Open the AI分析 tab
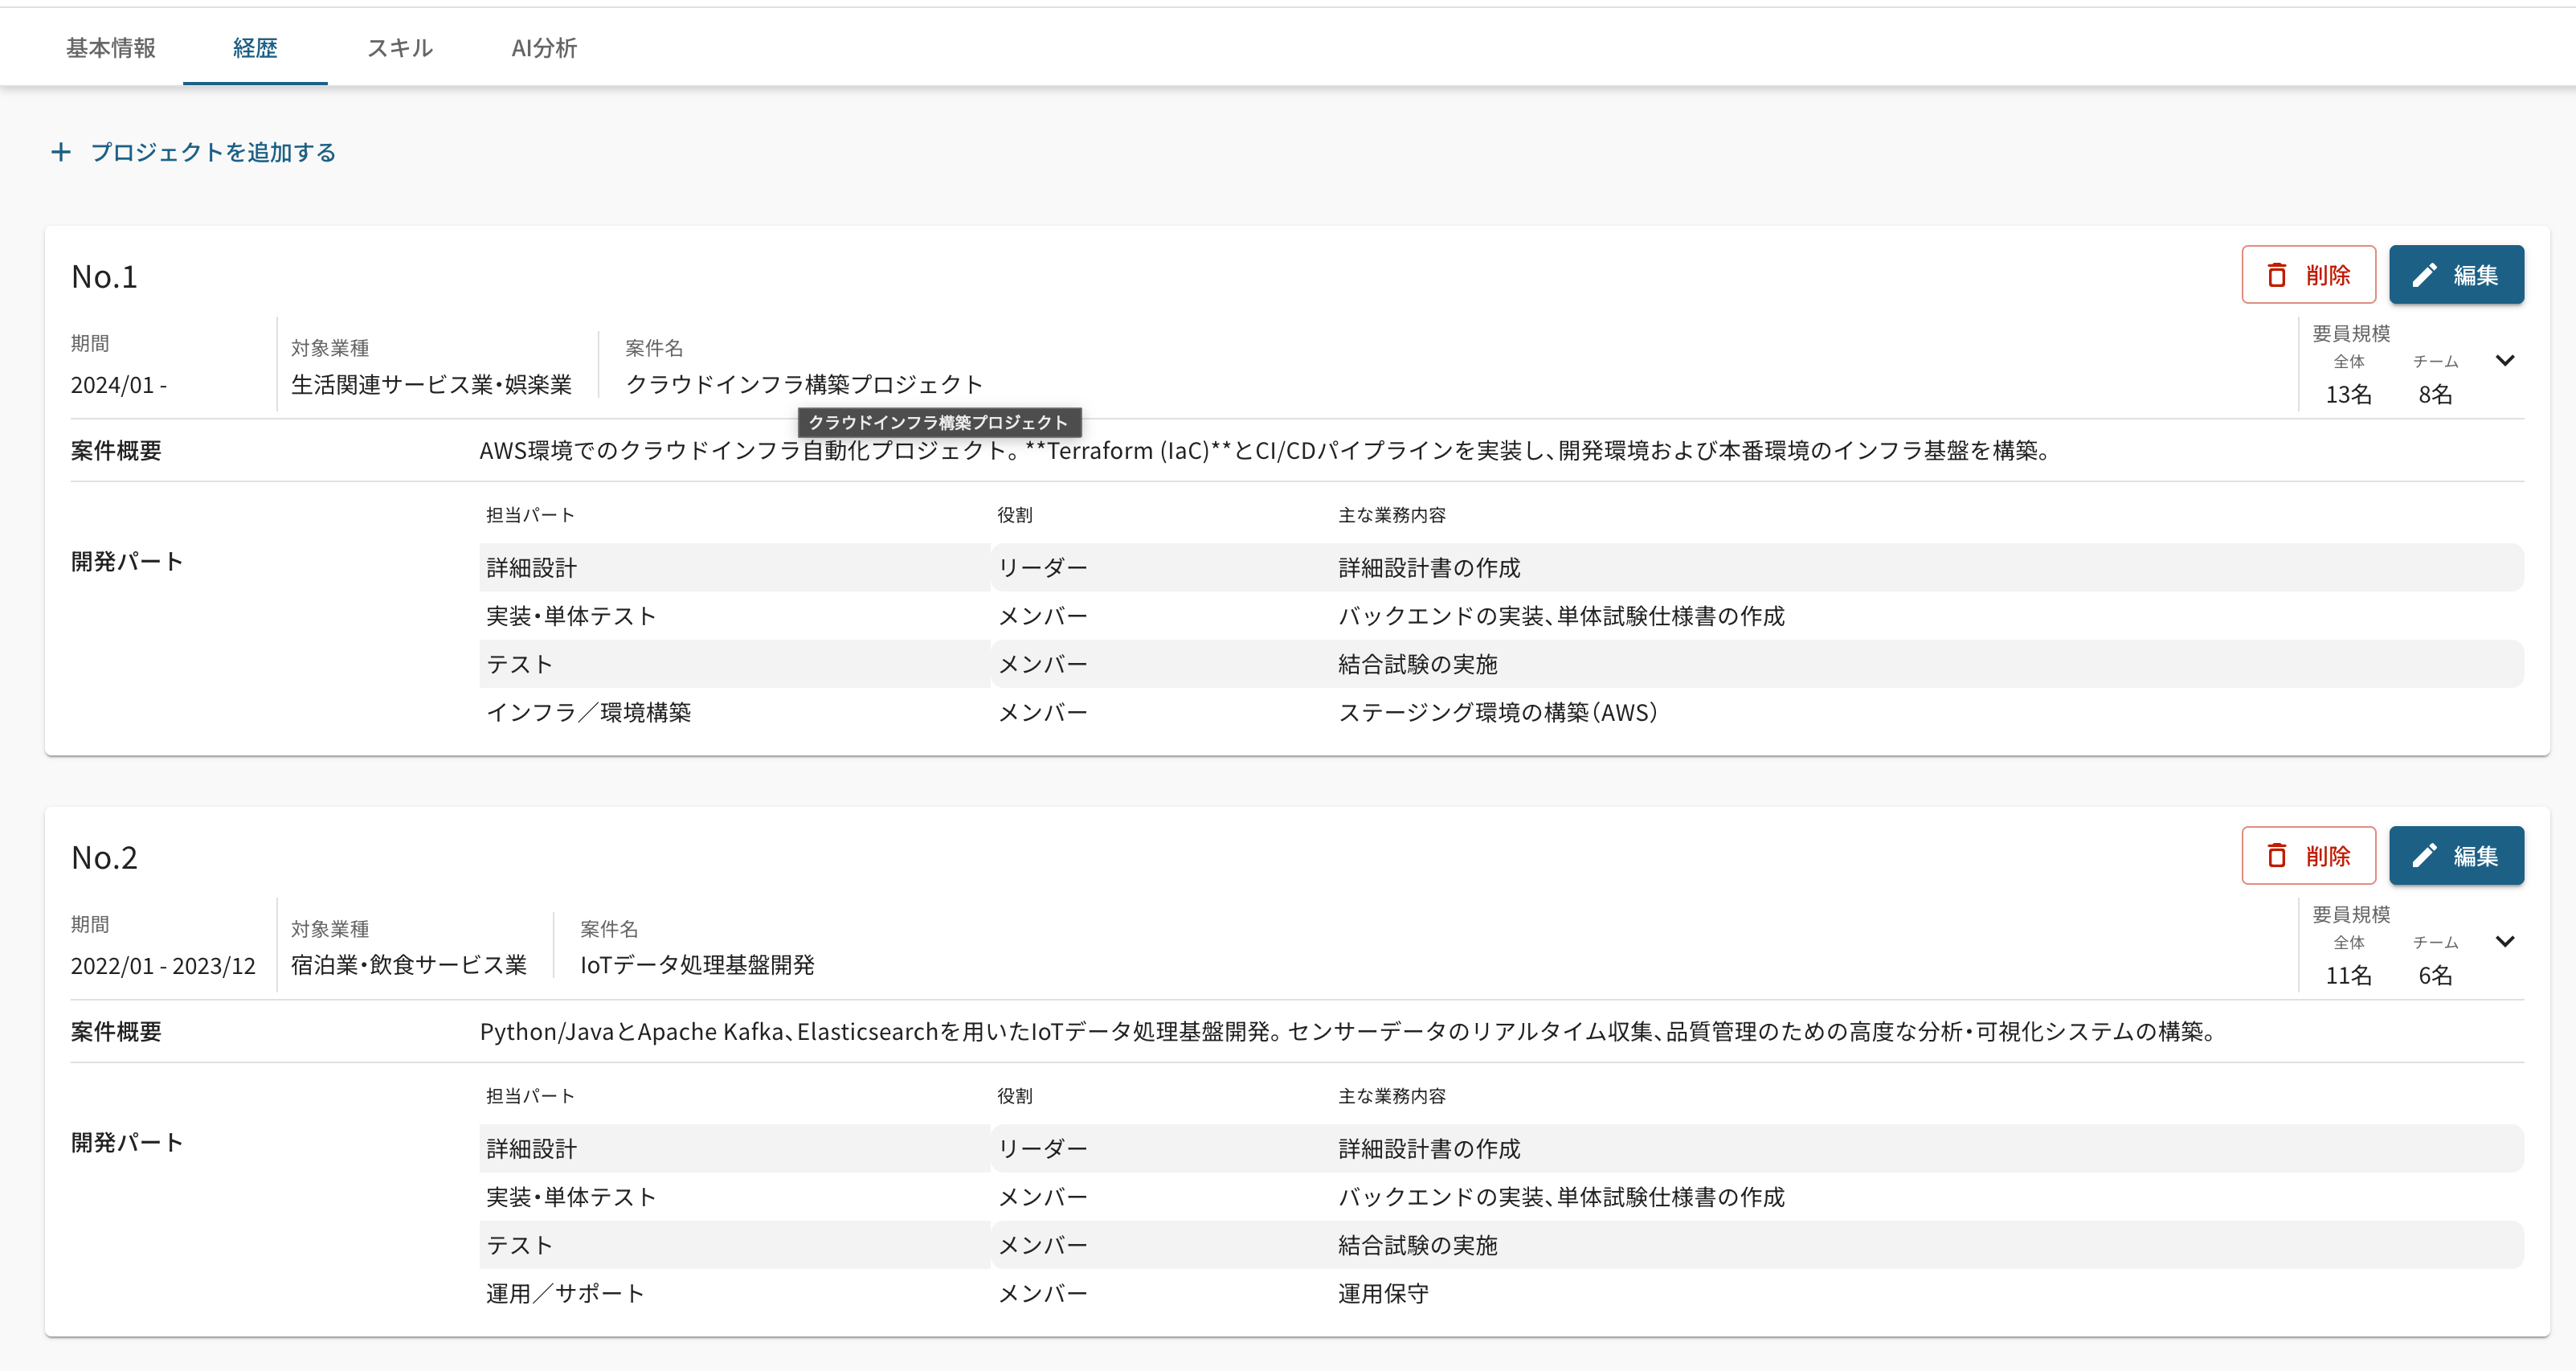Screen dimensions: 2576x1371 click(543, 48)
